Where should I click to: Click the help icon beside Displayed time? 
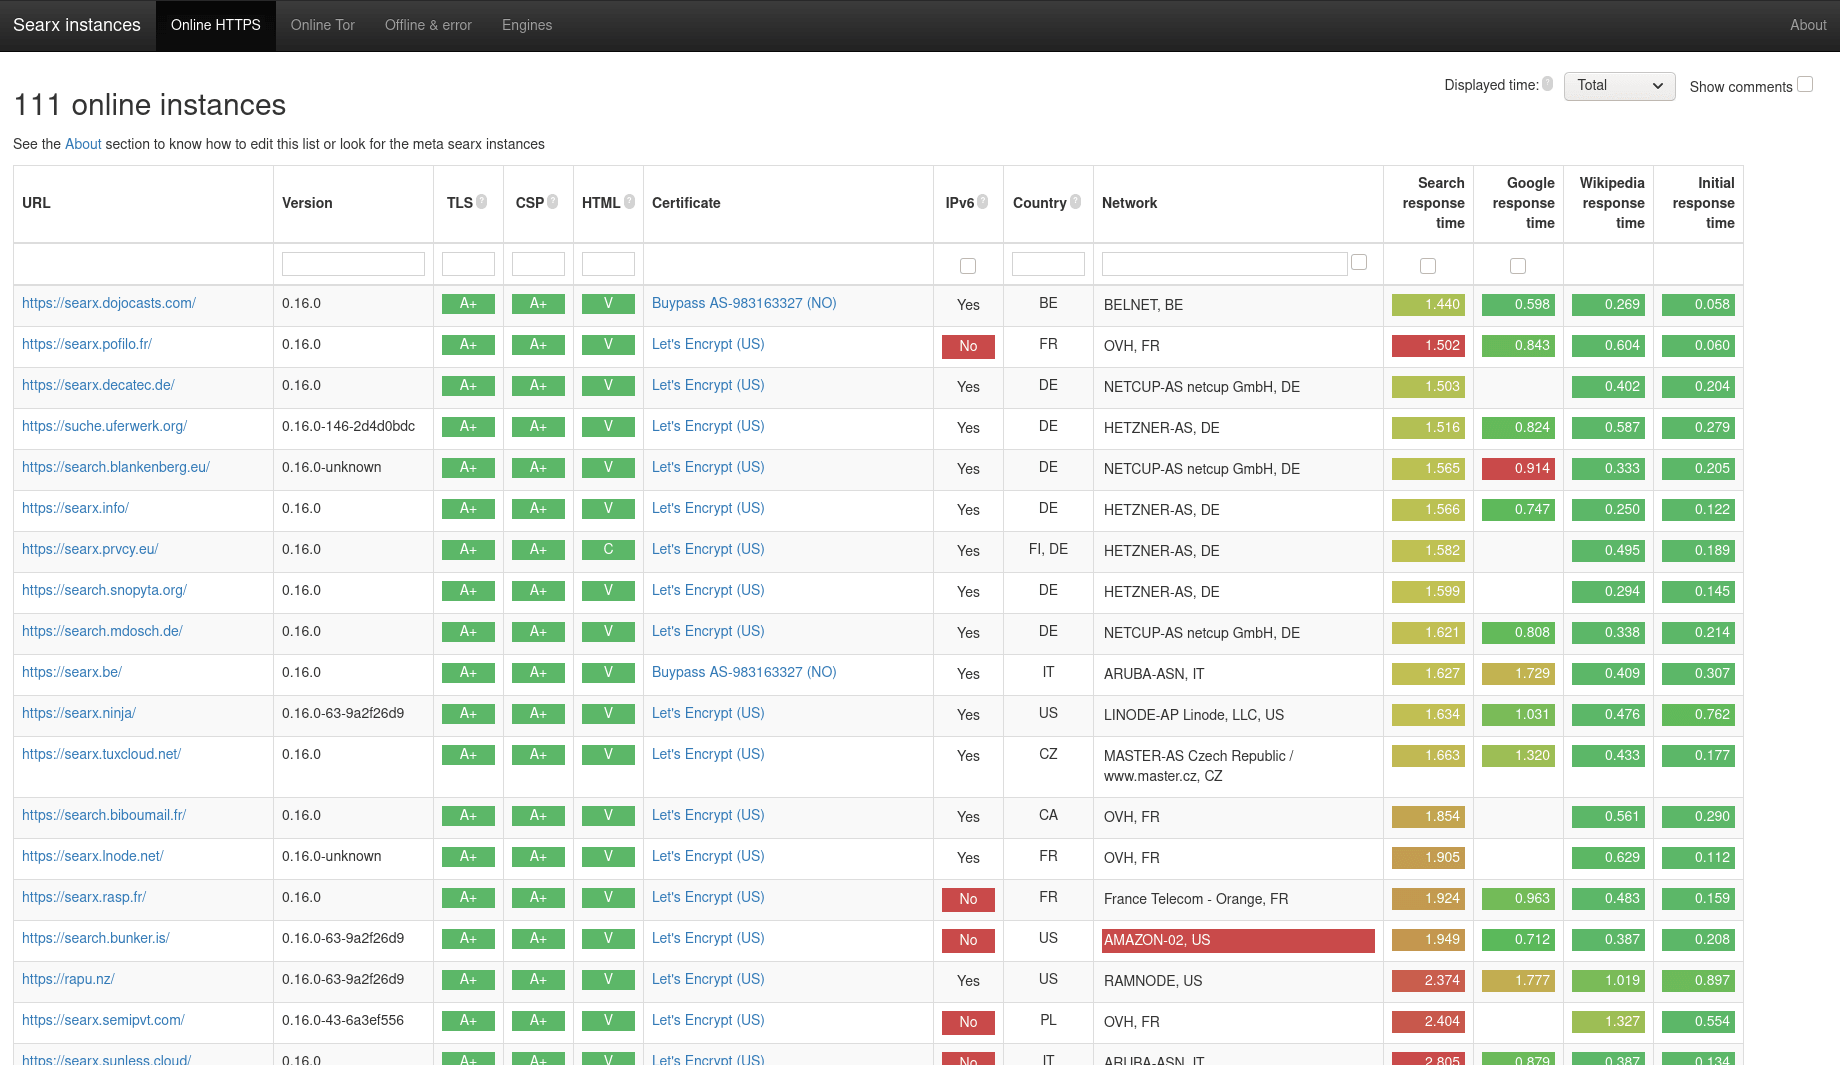coord(1548,84)
